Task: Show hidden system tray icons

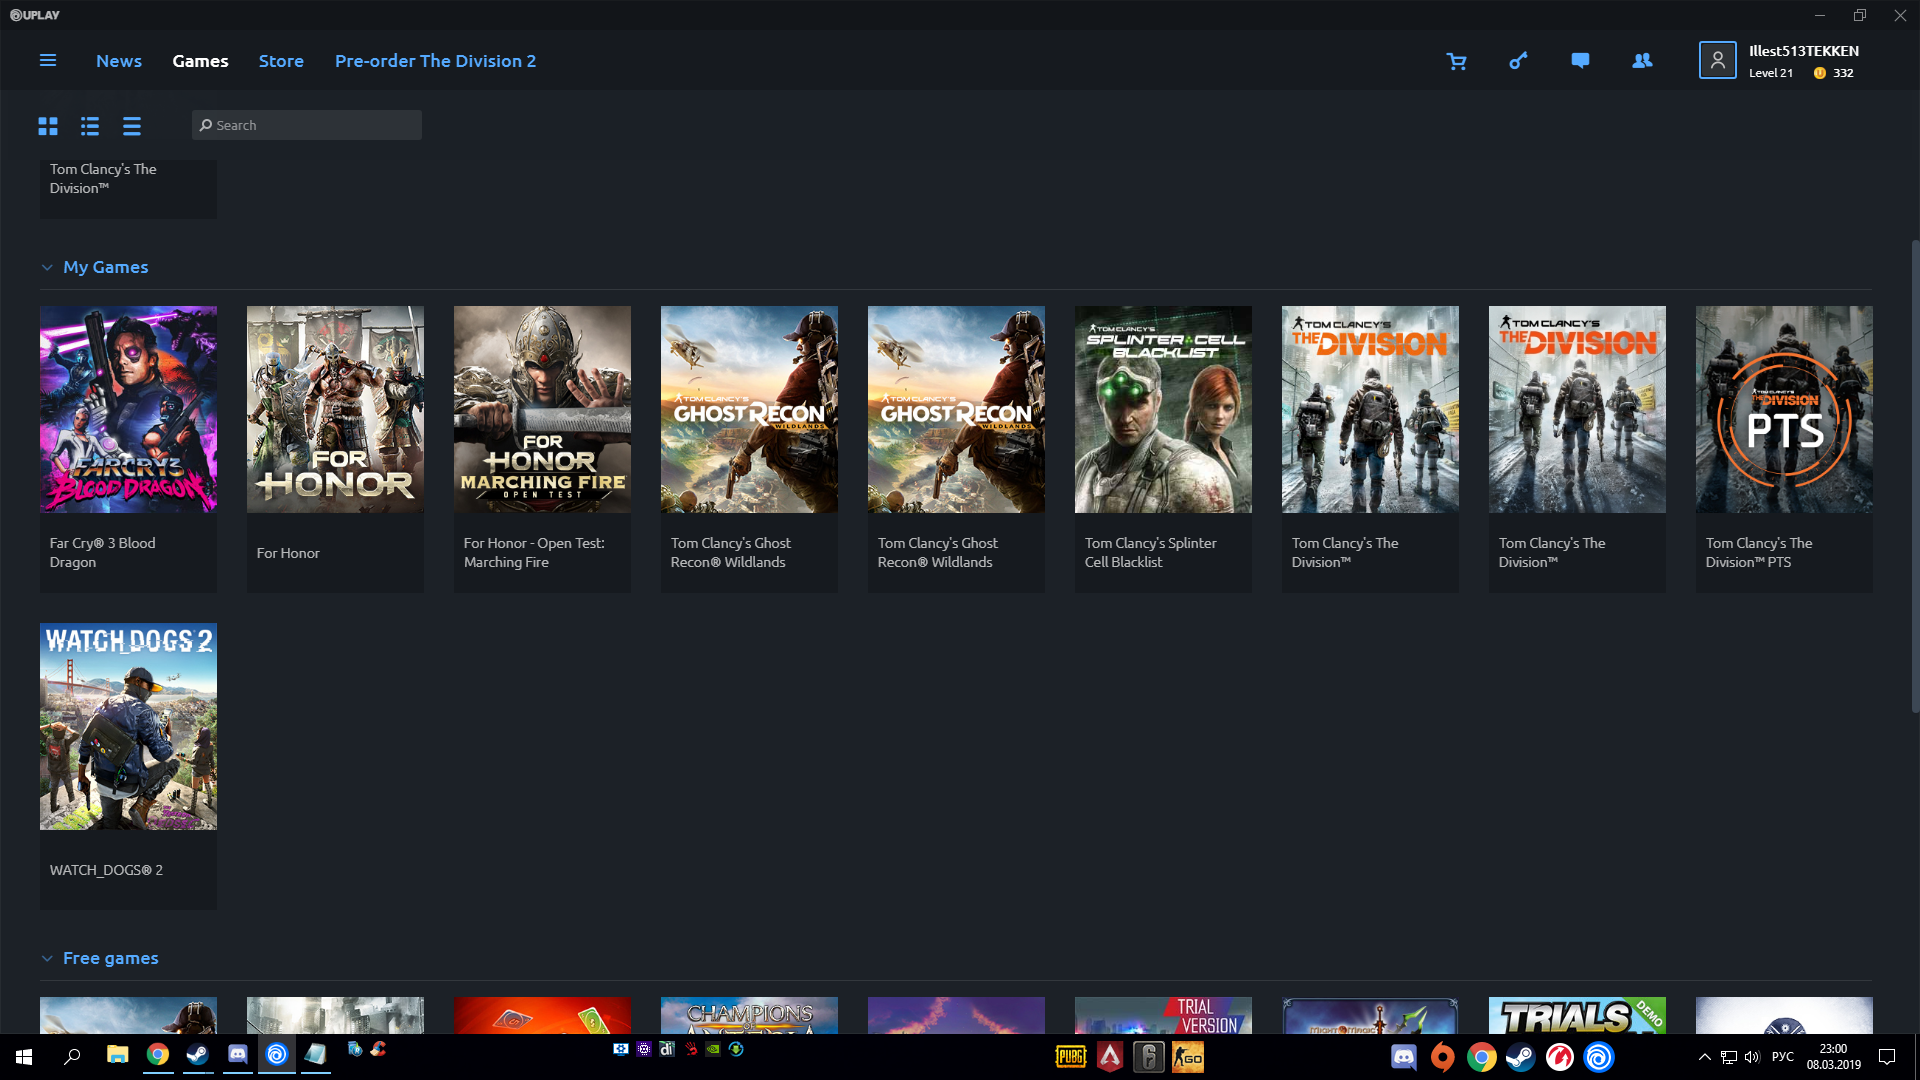Action: tap(1705, 1057)
